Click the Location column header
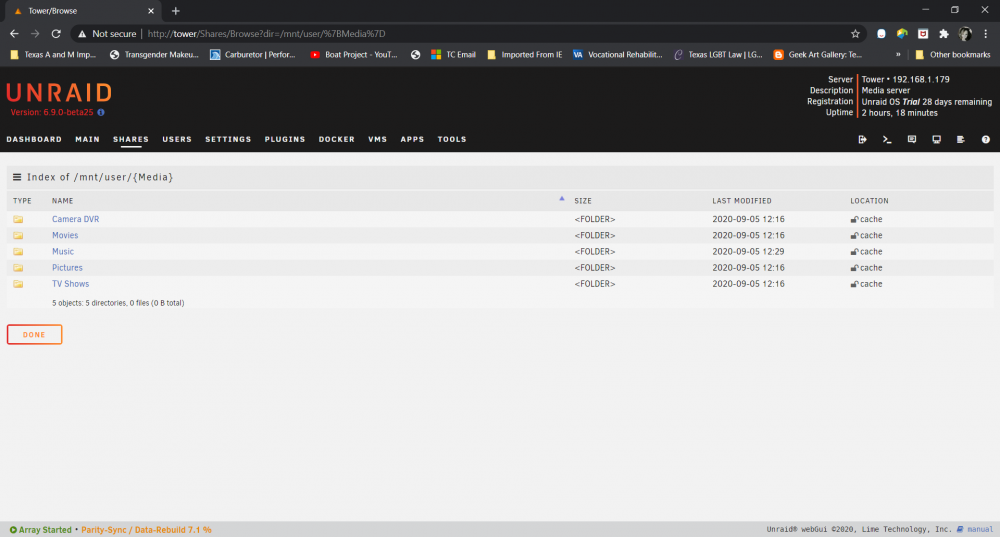1000x537 pixels. tap(869, 201)
